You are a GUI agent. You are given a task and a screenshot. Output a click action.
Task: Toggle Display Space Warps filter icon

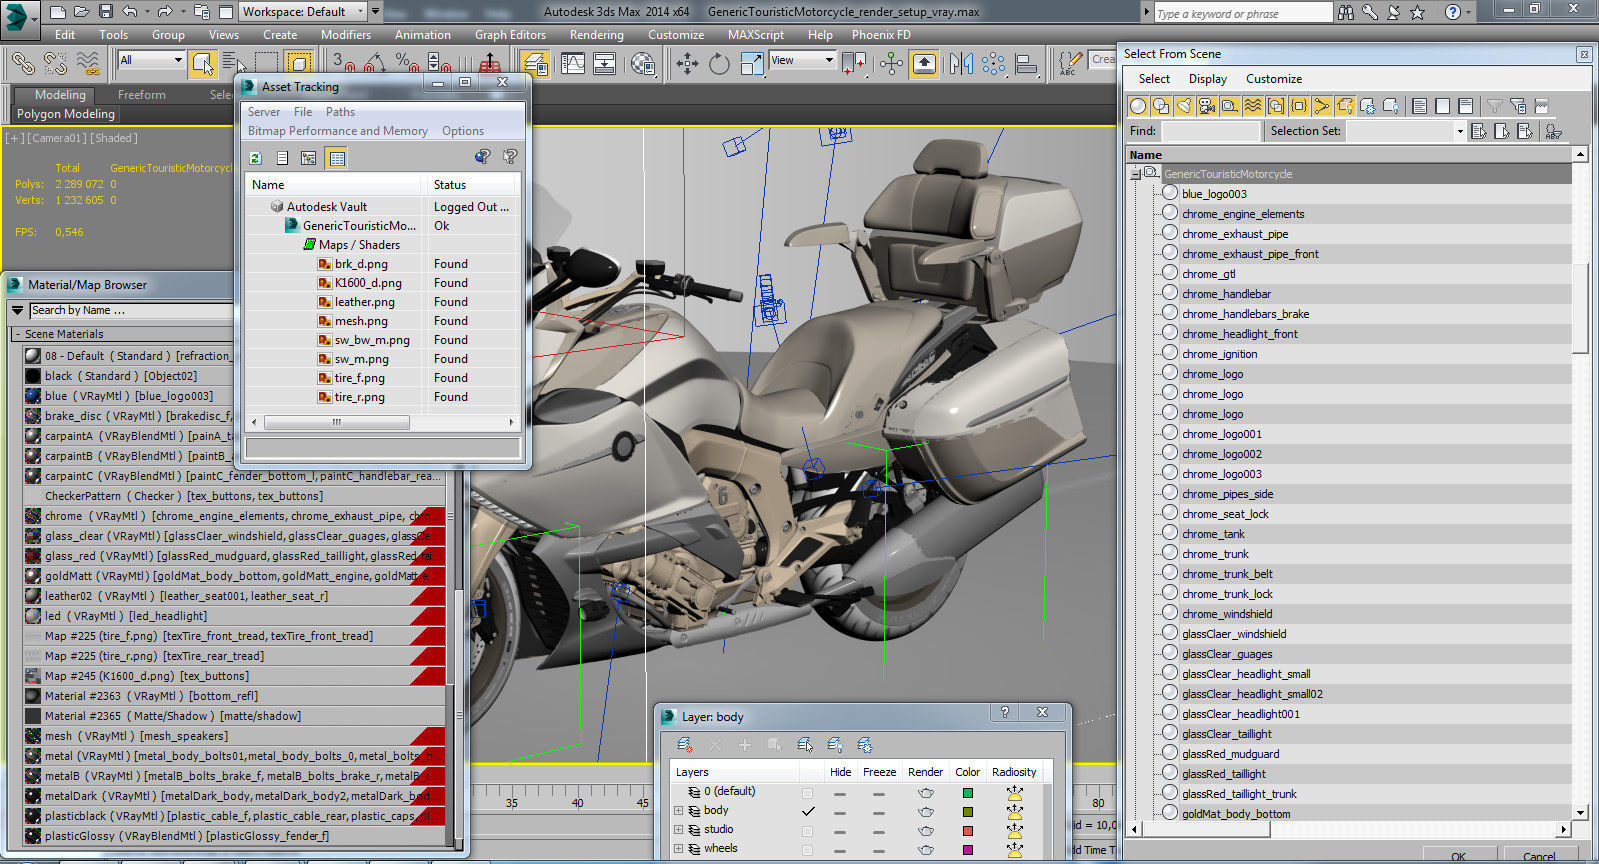tap(1253, 106)
